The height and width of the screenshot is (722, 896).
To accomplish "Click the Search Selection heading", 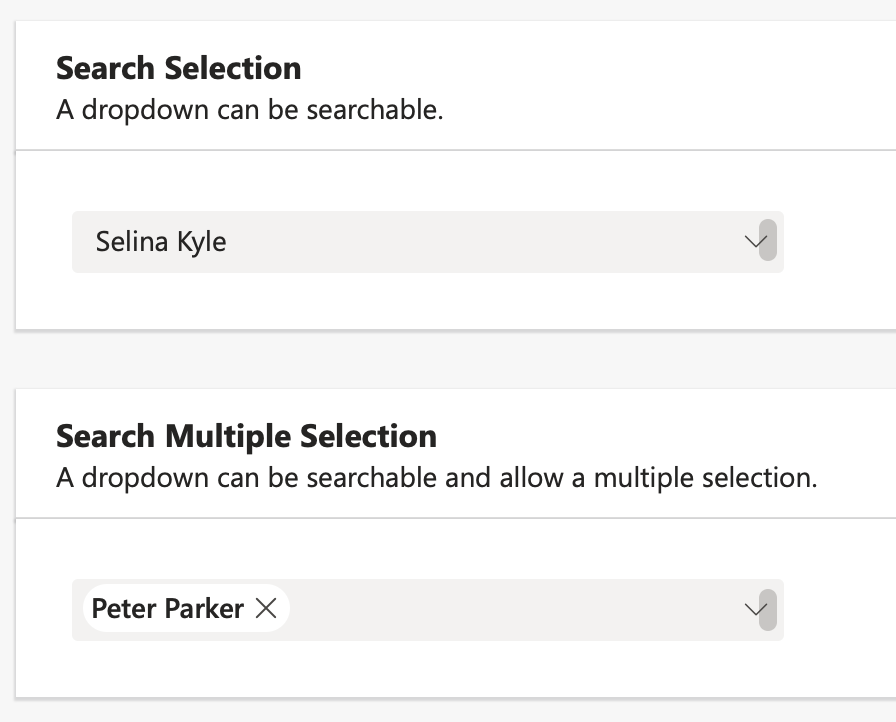I will tap(179, 68).
